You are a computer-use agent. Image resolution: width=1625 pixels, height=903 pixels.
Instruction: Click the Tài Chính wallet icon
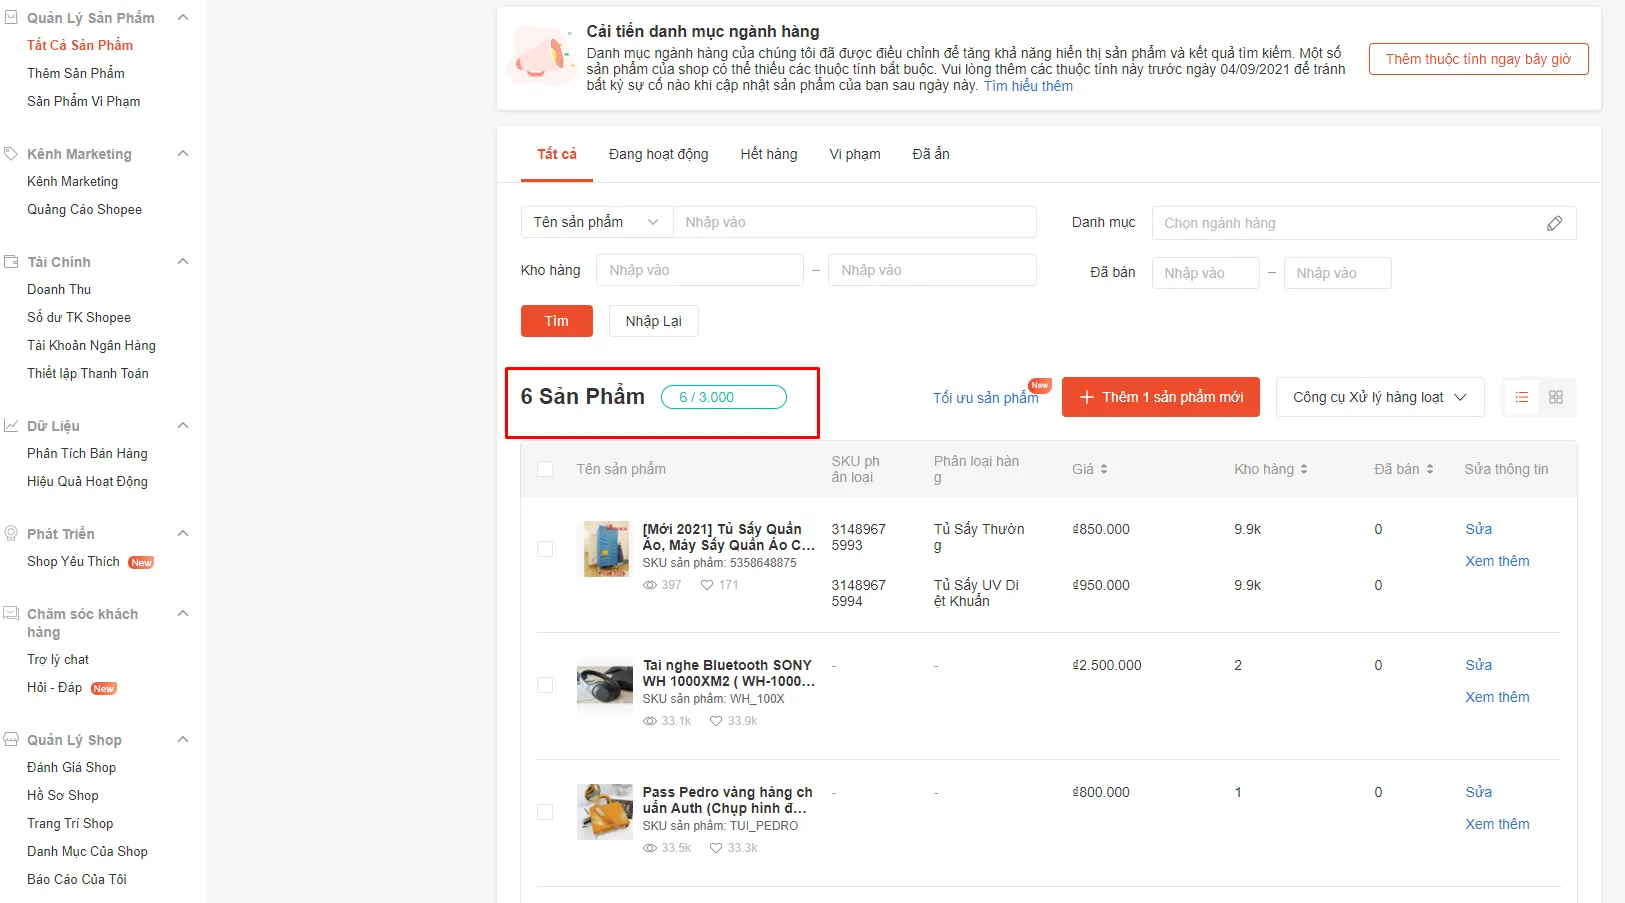pos(11,262)
